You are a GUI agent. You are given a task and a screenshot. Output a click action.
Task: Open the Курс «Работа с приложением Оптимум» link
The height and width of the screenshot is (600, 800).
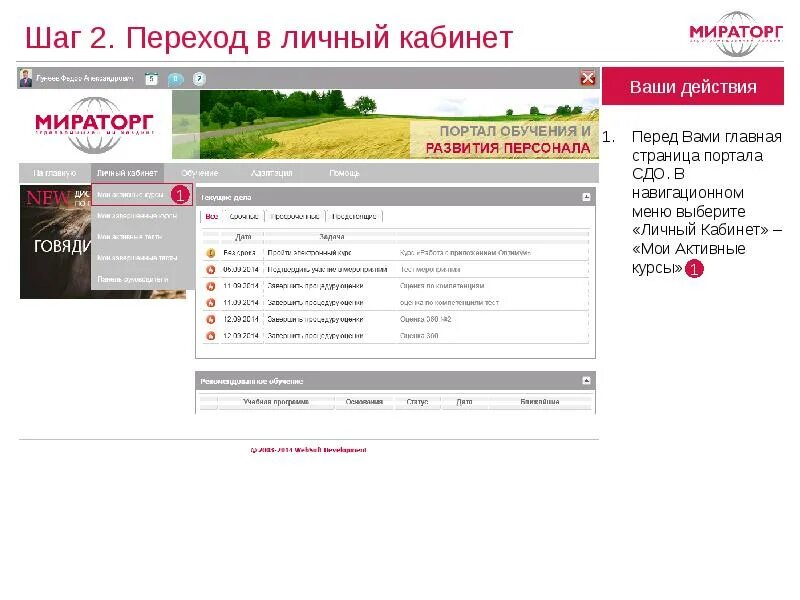click(465, 253)
